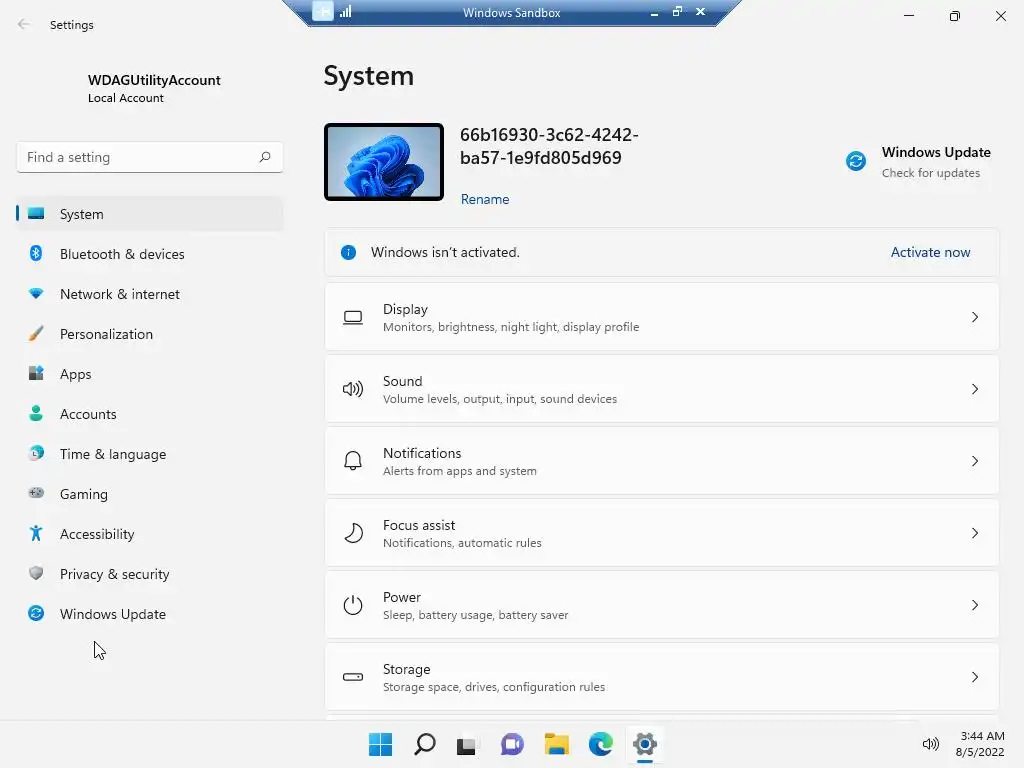Open the Start menu from taskbar
The height and width of the screenshot is (768, 1024).
click(x=380, y=744)
